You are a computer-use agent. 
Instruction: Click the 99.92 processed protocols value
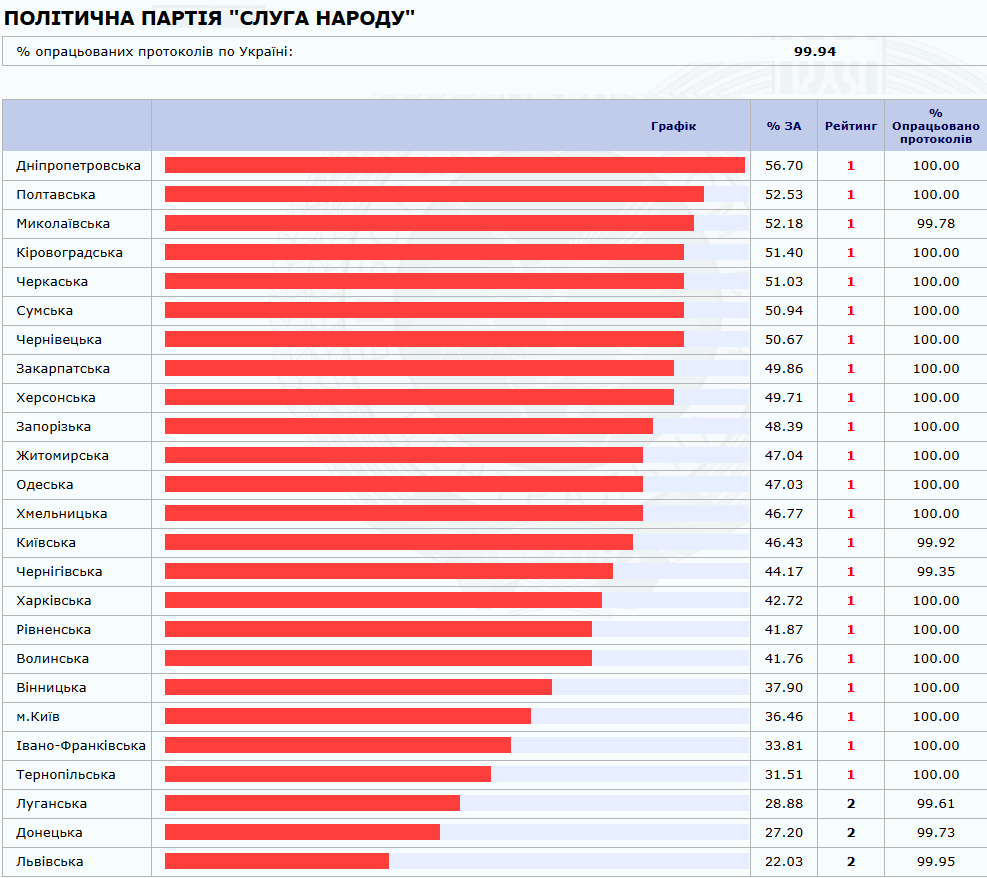click(936, 542)
